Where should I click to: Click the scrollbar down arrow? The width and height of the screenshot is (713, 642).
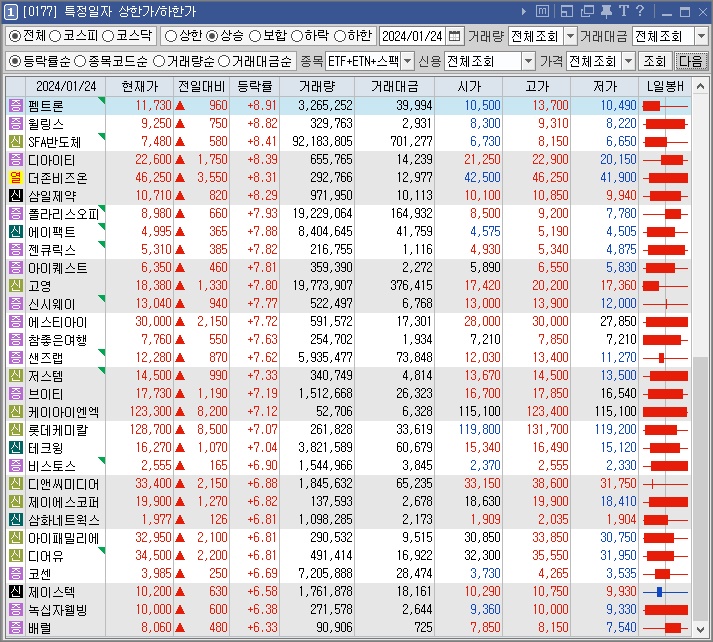[700, 629]
